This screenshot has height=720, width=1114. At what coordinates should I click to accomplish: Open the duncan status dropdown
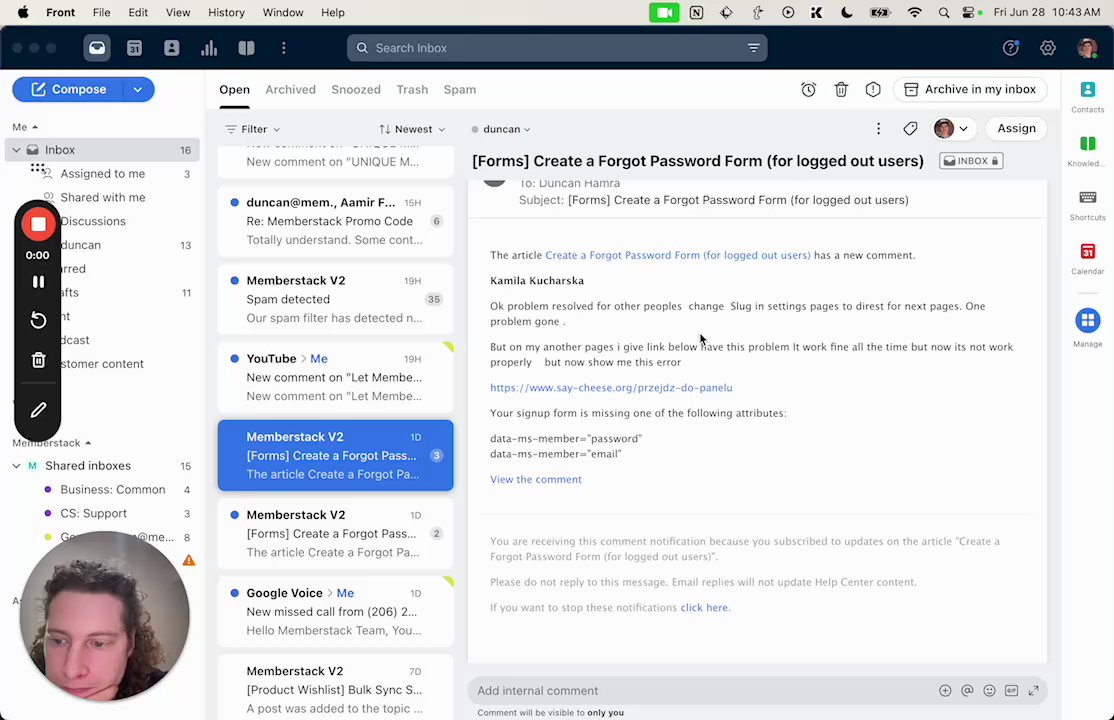click(x=501, y=129)
